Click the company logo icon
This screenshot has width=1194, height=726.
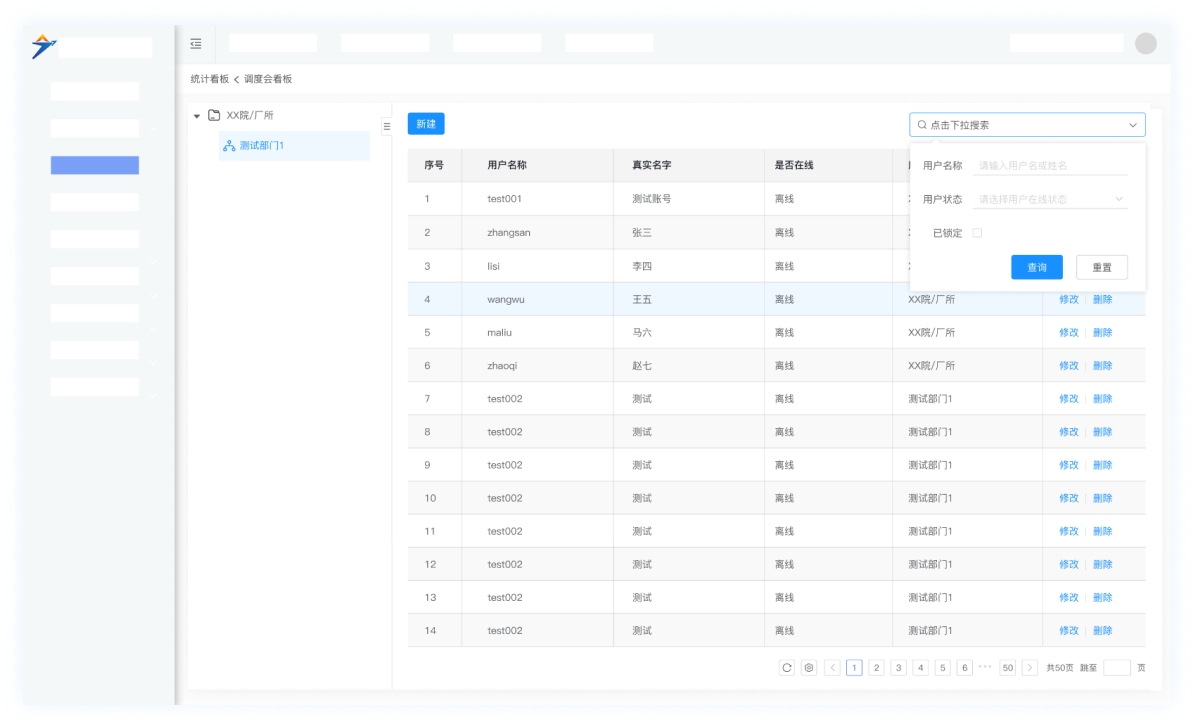43,46
